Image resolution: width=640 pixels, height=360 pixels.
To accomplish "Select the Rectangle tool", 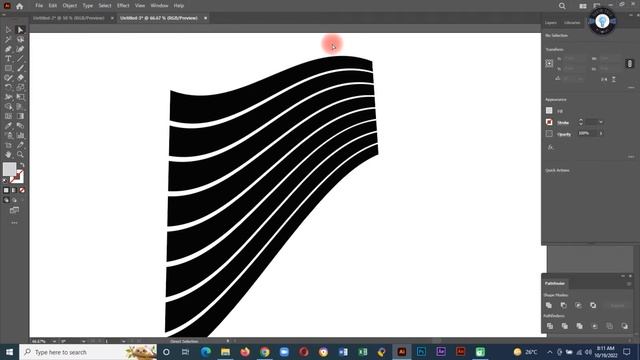I will pos(8,68).
